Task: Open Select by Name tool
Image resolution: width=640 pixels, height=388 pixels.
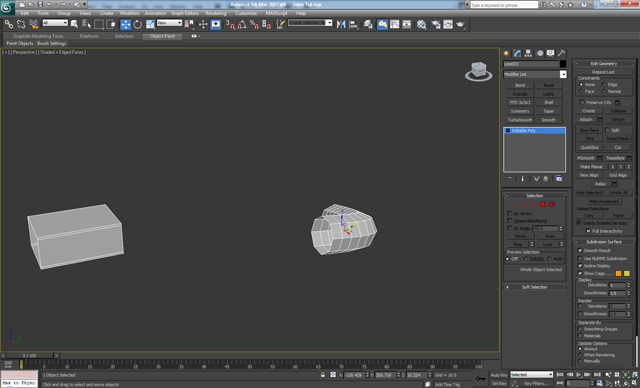Action: click(86, 24)
